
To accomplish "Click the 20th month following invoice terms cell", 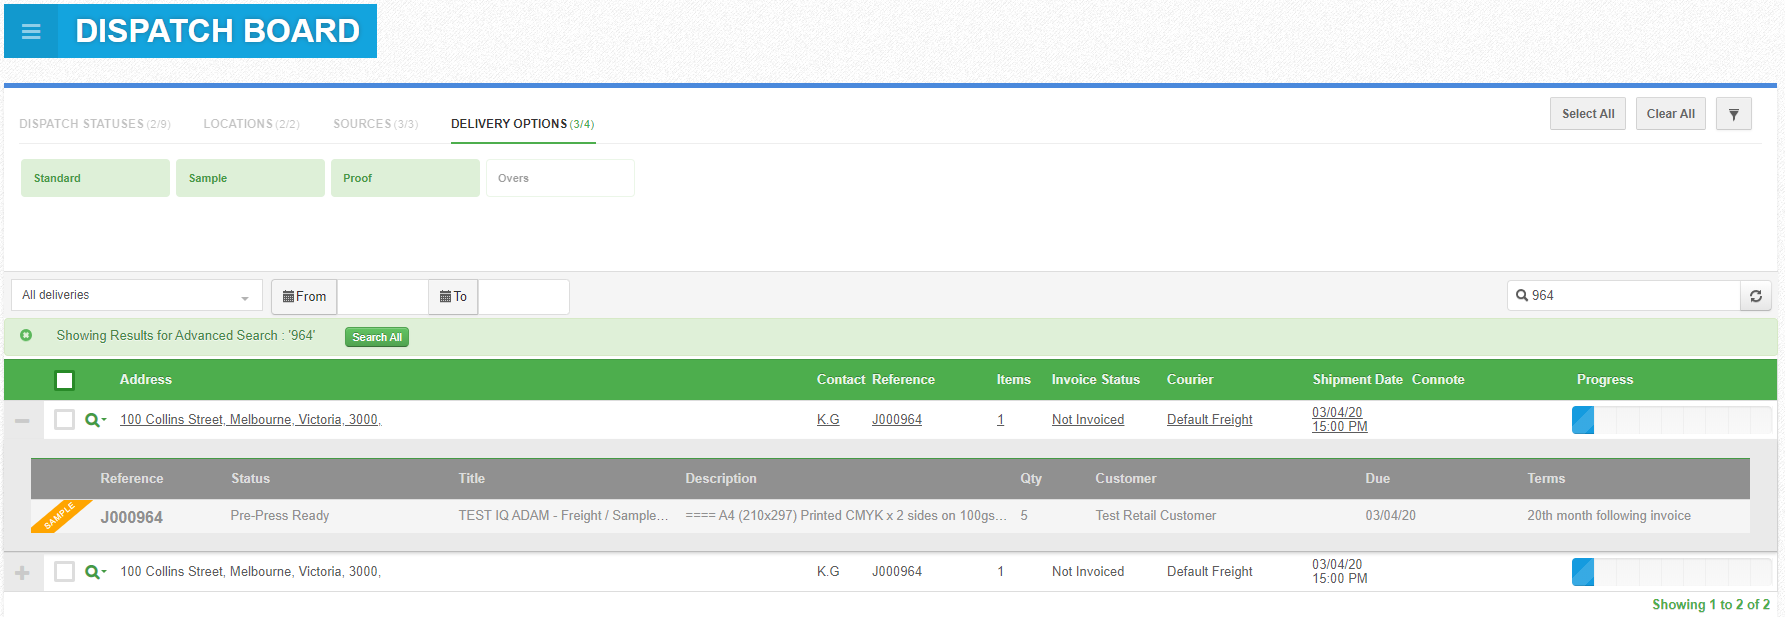I will (x=1609, y=516).
